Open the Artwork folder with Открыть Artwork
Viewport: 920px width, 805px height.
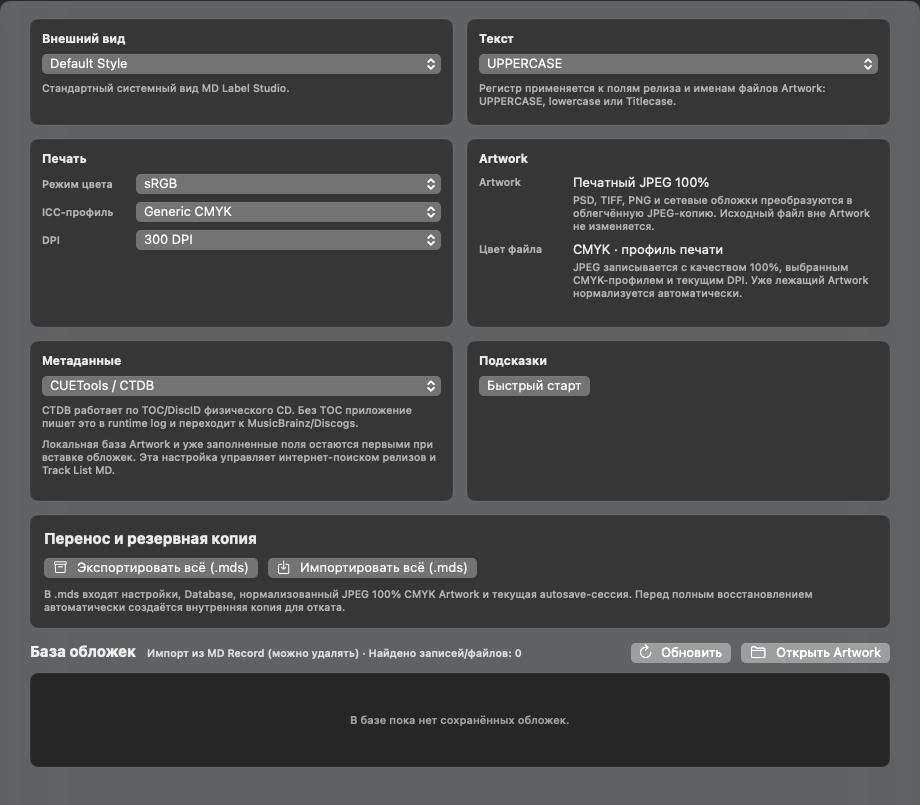click(815, 652)
